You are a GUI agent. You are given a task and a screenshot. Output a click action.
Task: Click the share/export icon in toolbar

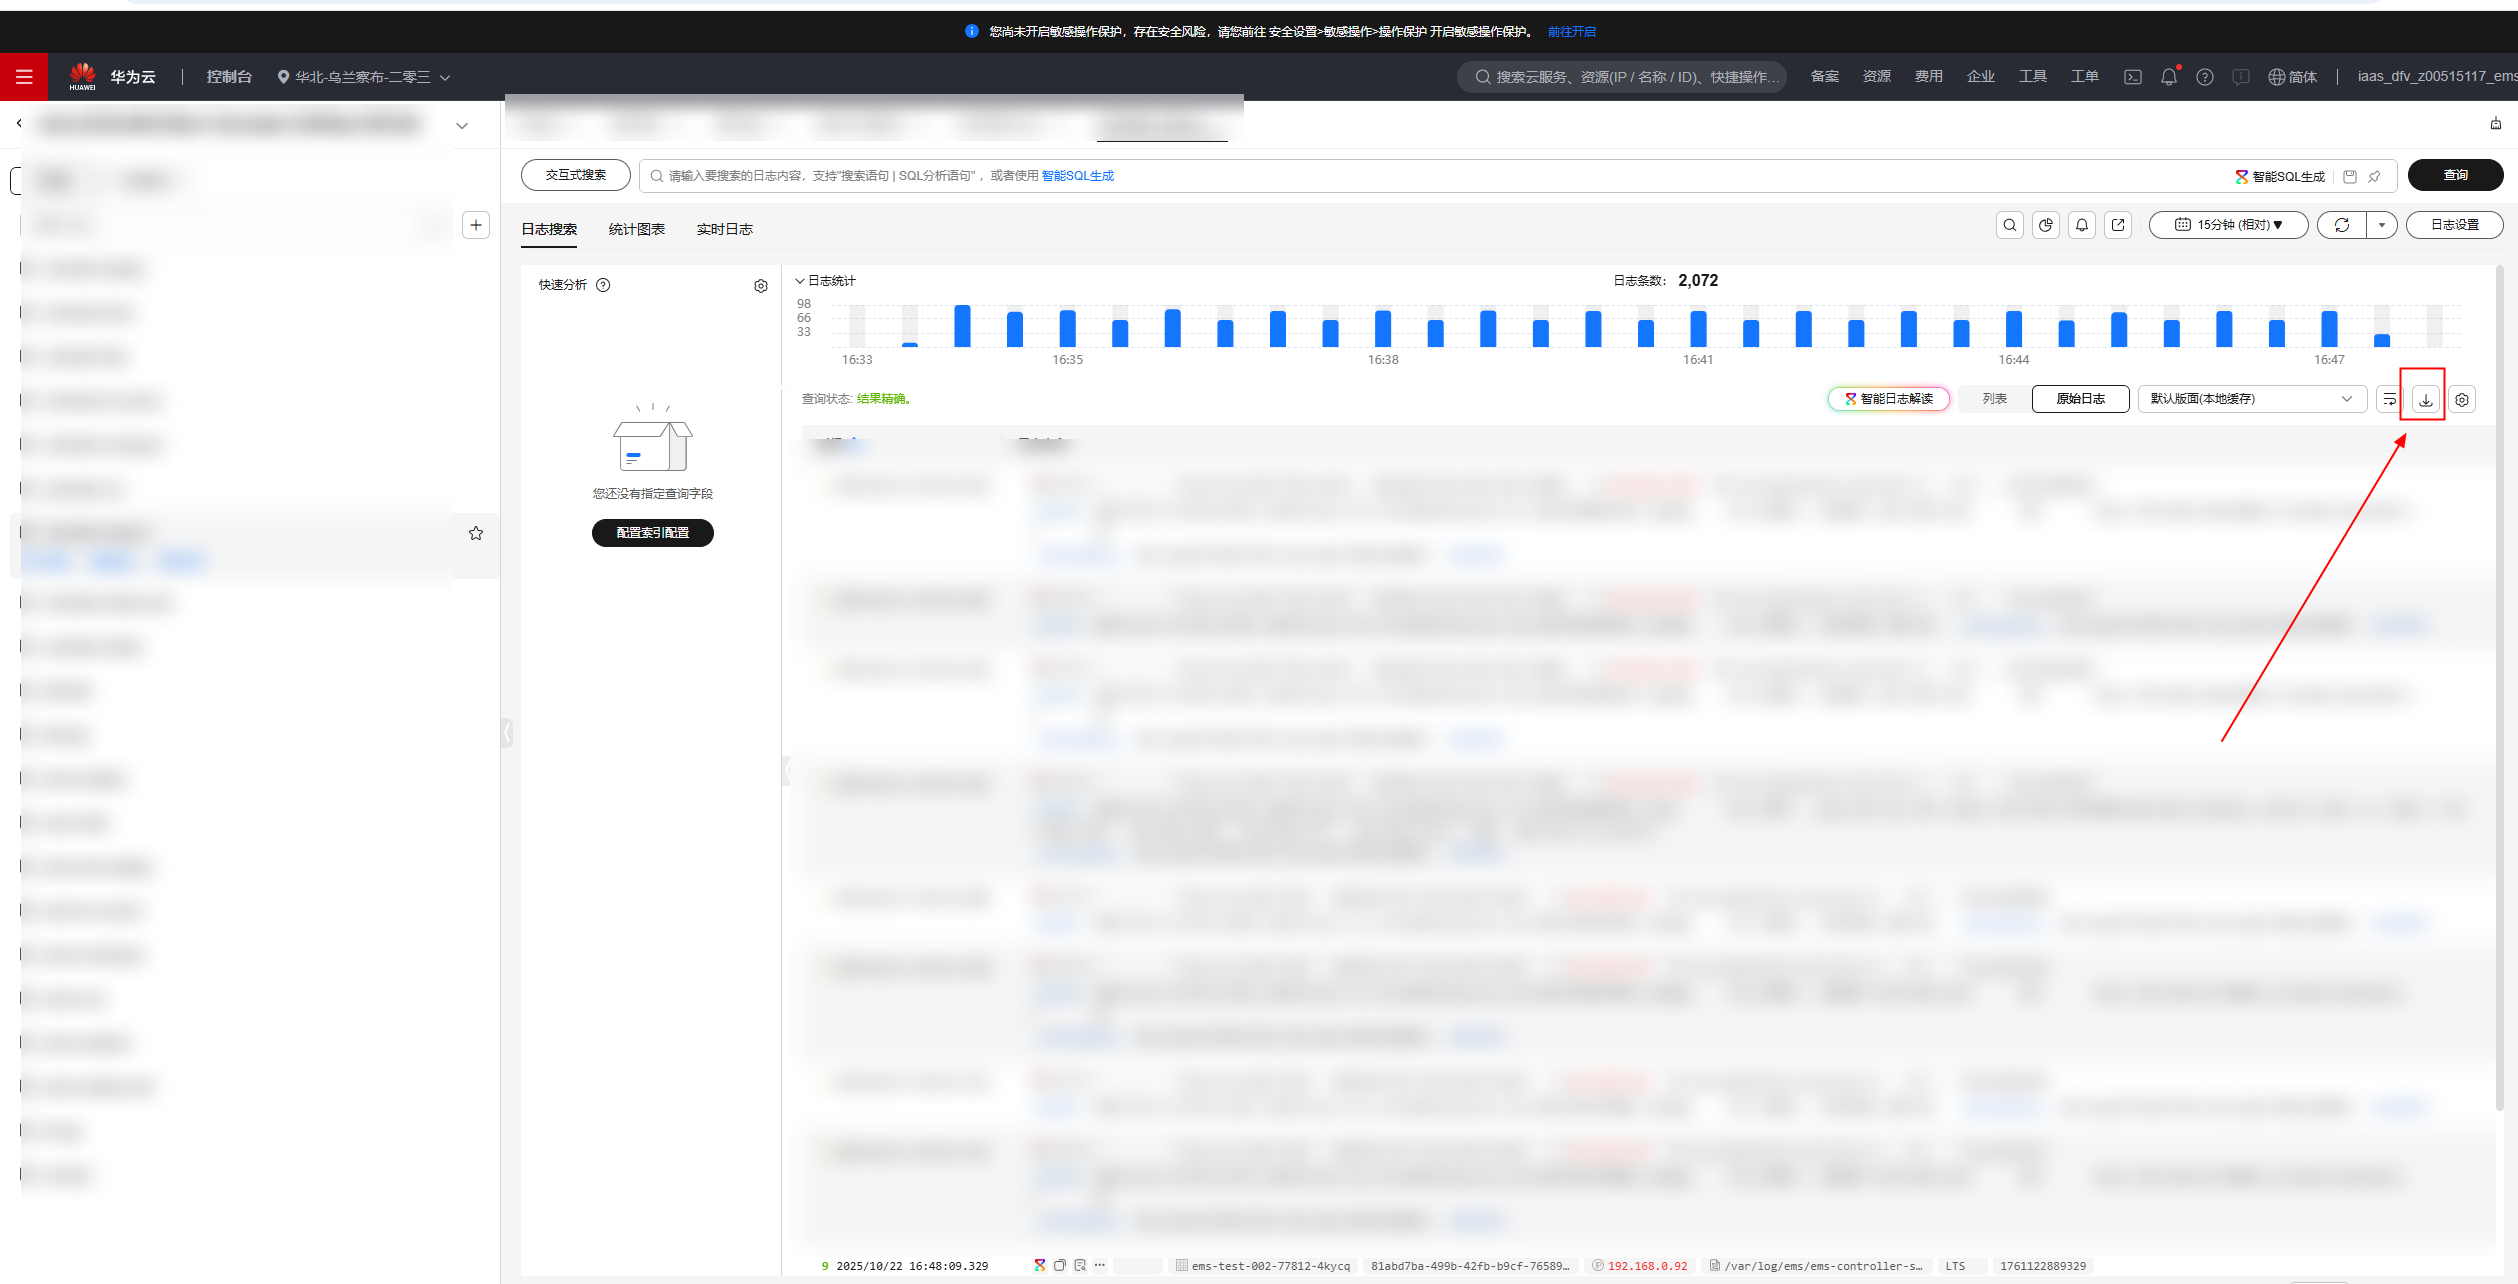(2118, 225)
